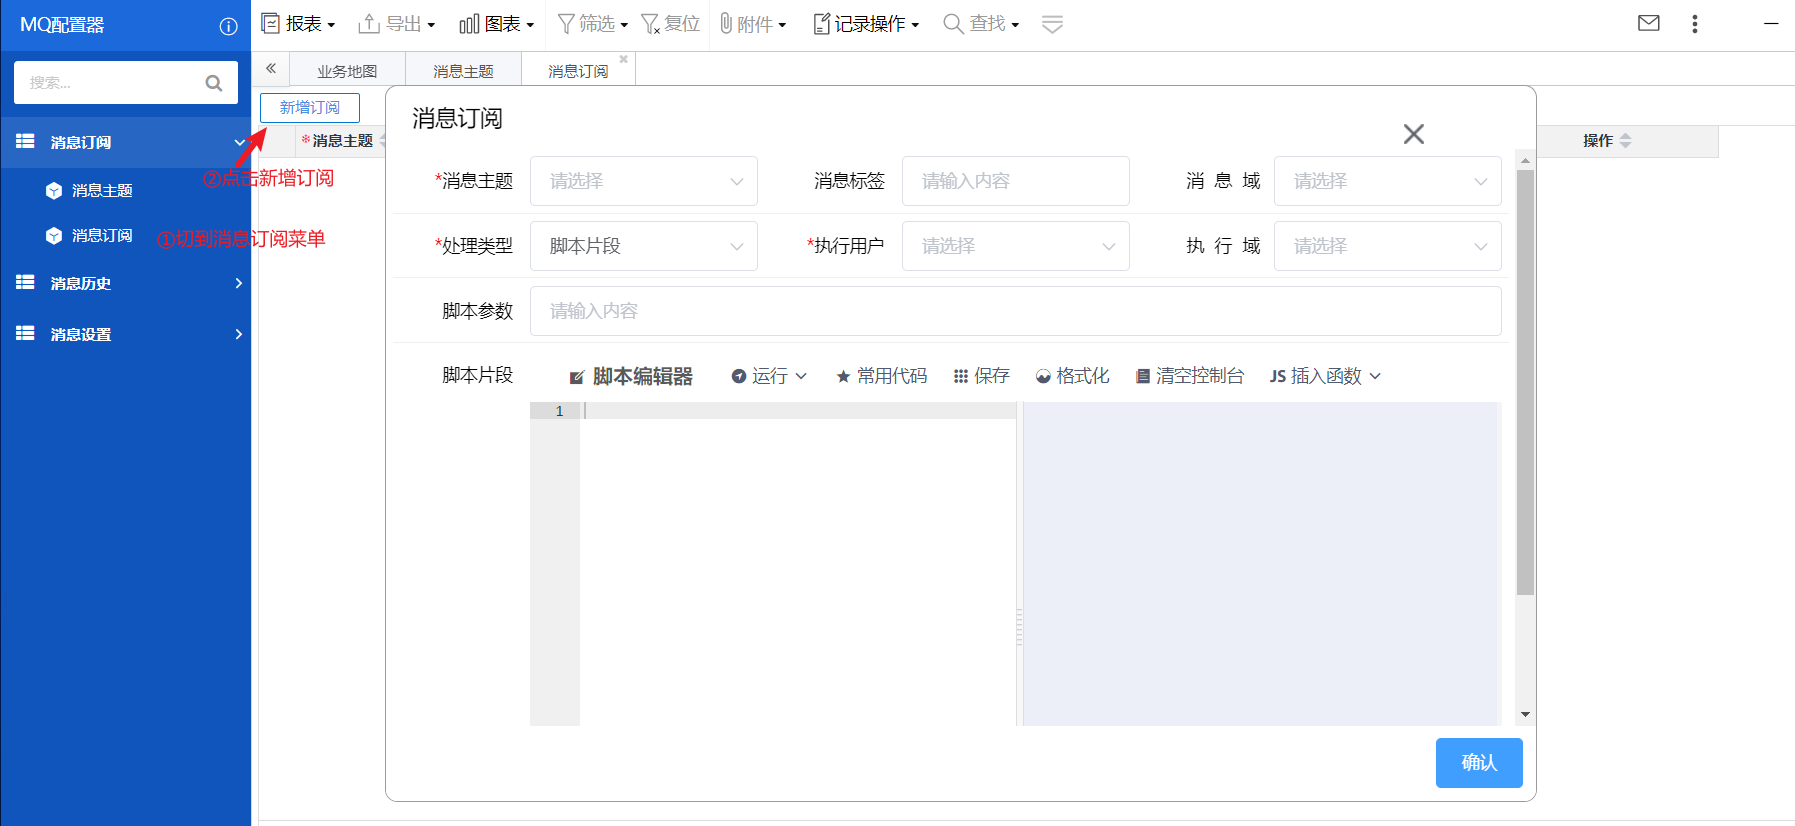Click the editor split-pane resize handle

click(x=1019, y=627)
